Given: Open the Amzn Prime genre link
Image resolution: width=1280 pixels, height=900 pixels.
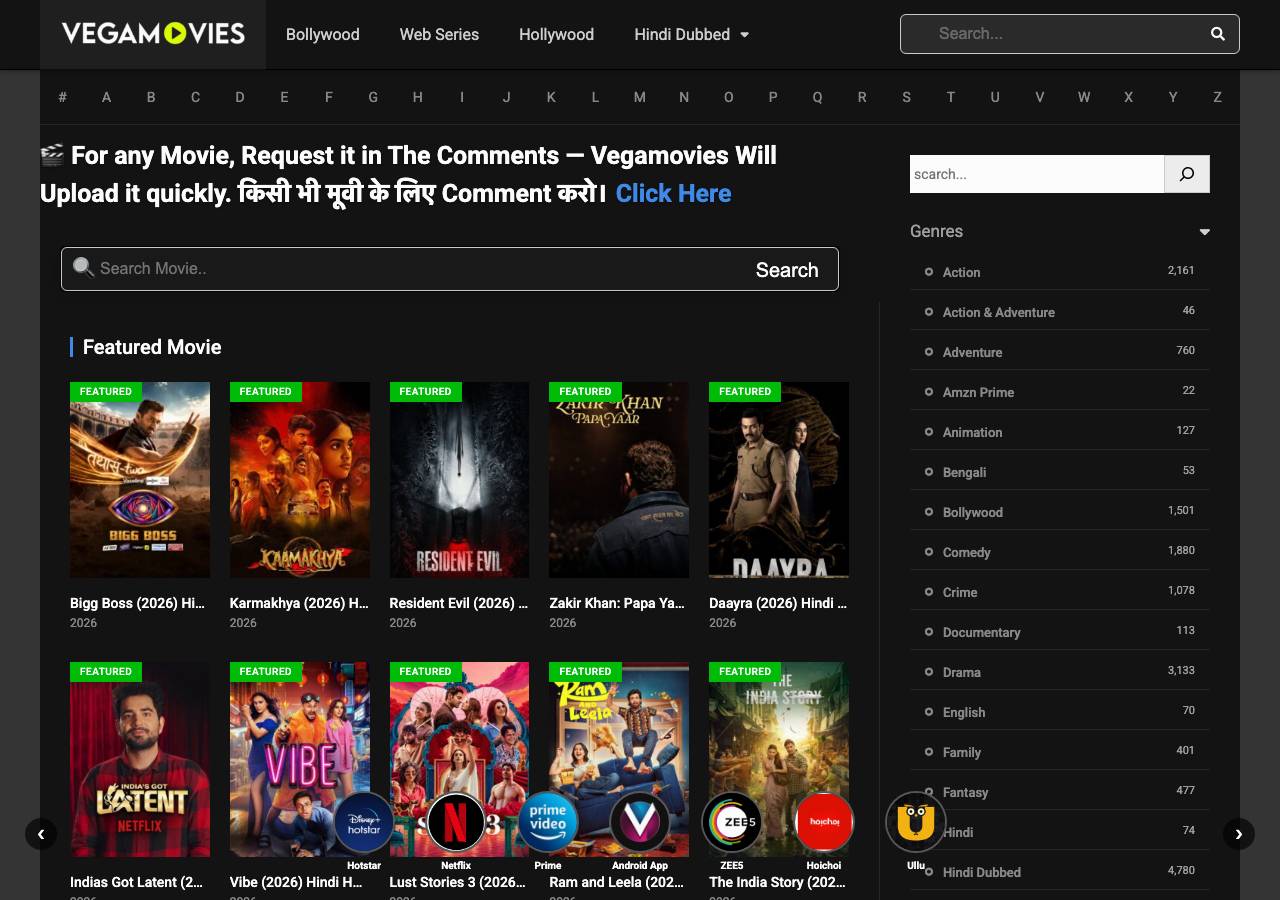Looking at the screenshot, I should click(x=978, y=392).
